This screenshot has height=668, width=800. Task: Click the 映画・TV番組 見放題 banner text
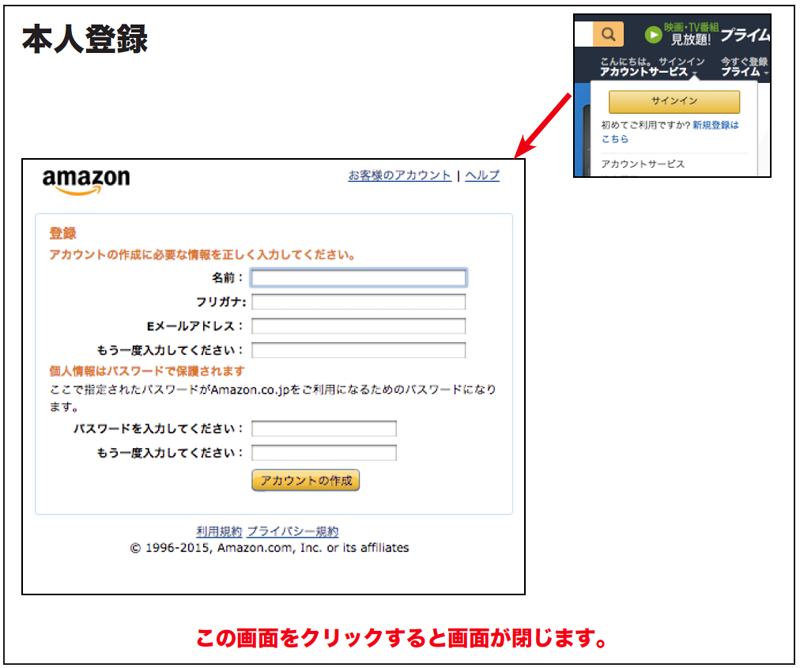coord(691,34)
